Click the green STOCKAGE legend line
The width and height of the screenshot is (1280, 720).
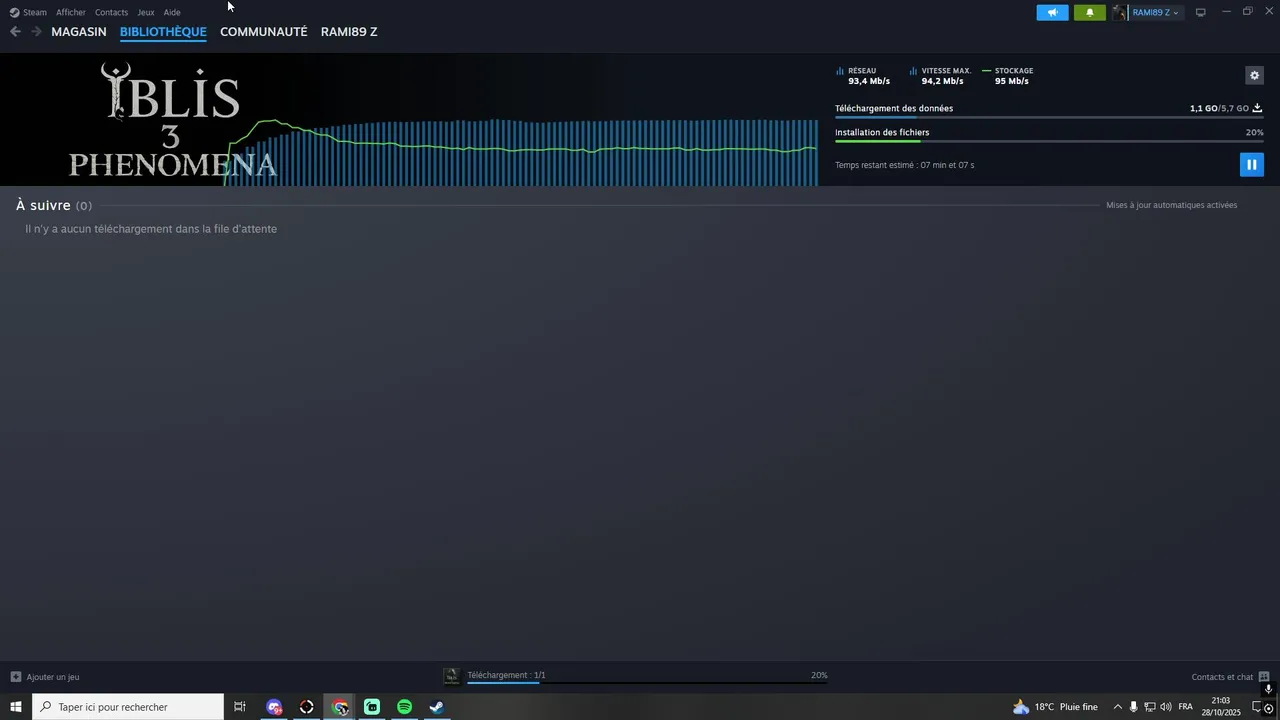point(987,71)
